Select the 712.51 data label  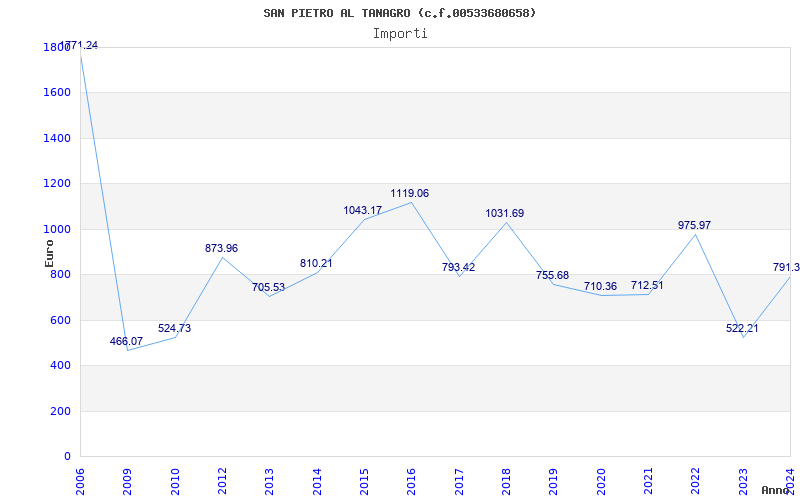tap(647, 285)
